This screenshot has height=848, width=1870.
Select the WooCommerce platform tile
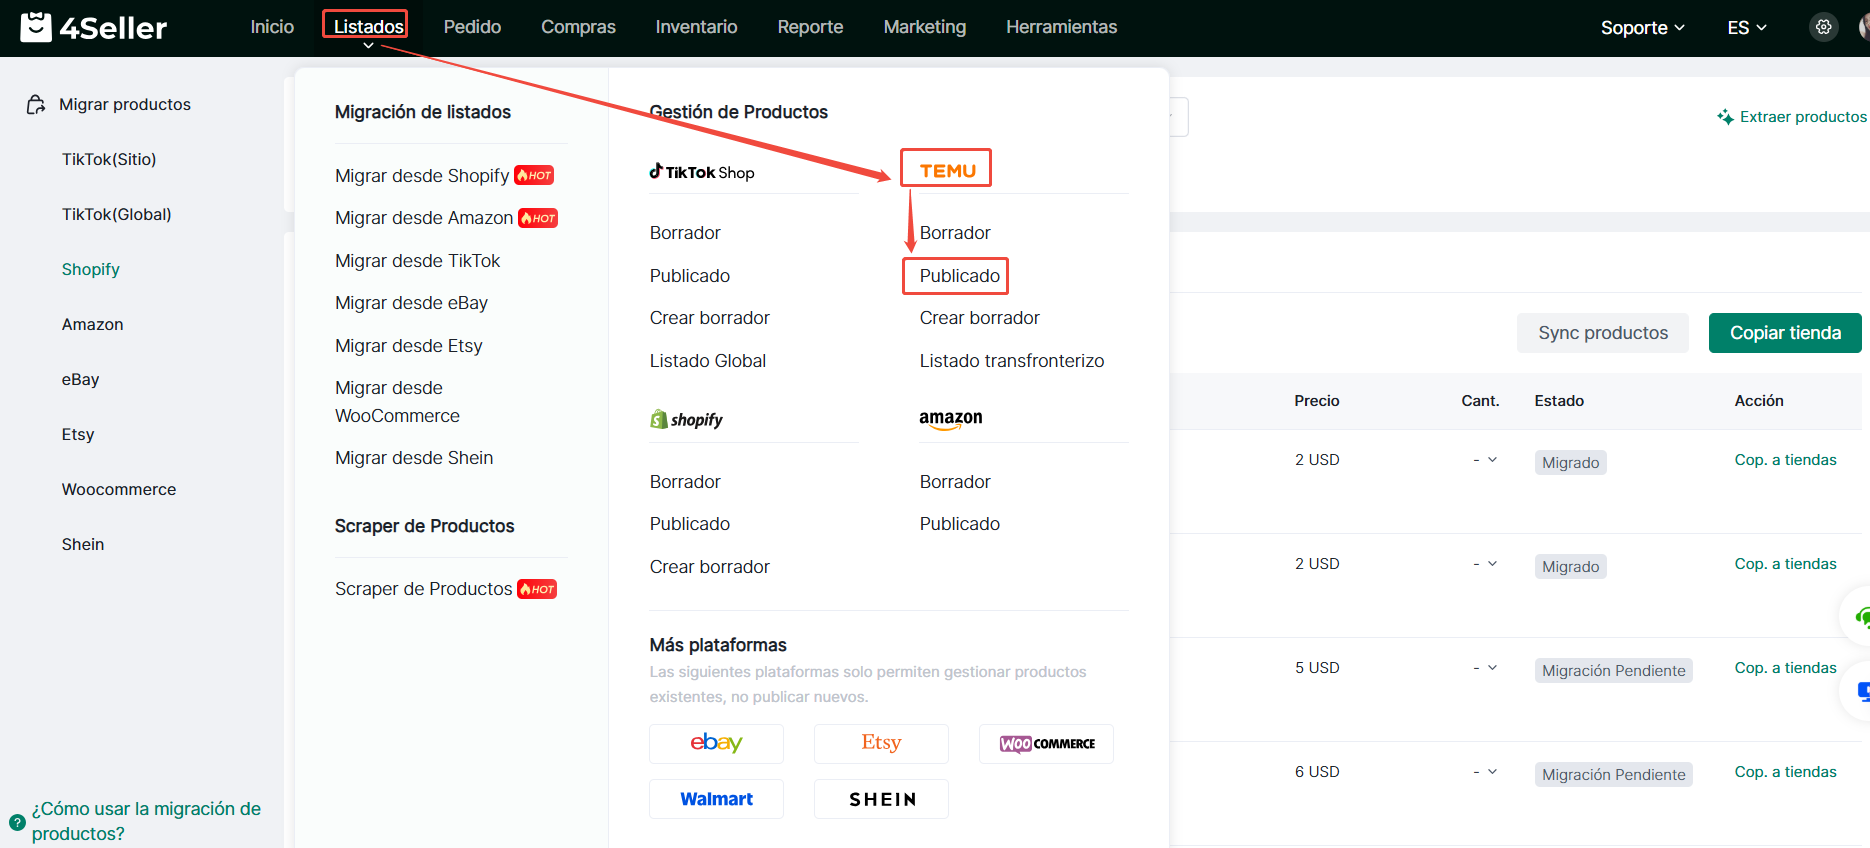(1046, 743)
